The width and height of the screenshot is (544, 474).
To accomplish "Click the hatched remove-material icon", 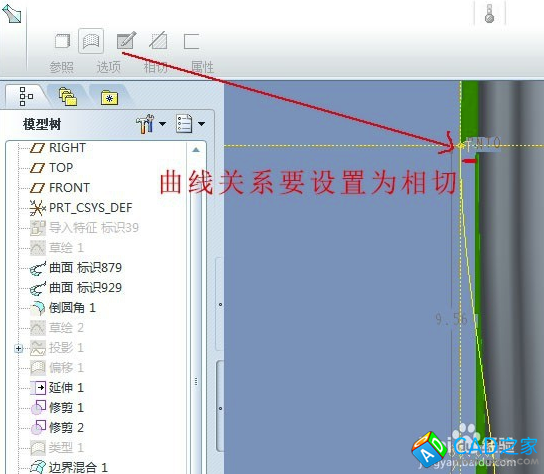I will tap(158, 41).
